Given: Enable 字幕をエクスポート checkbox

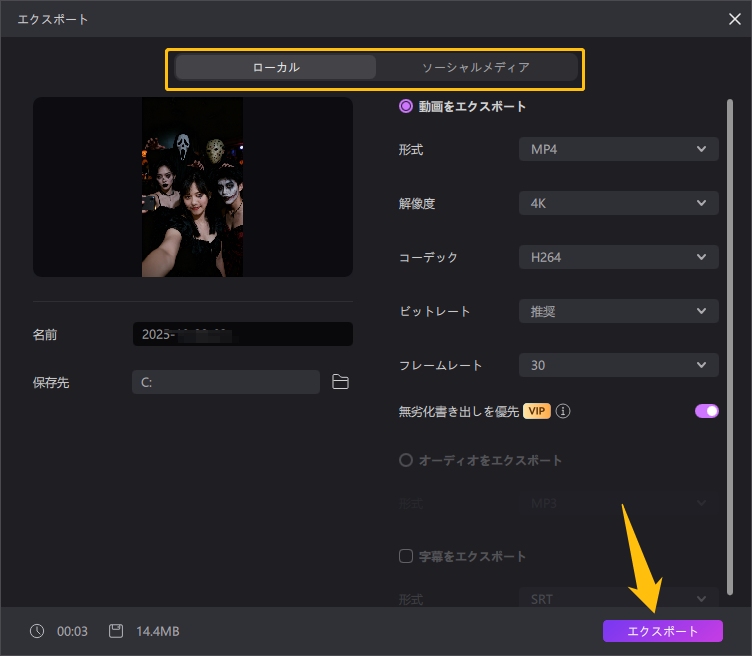Looking at the screenshot, I should 406,556.
